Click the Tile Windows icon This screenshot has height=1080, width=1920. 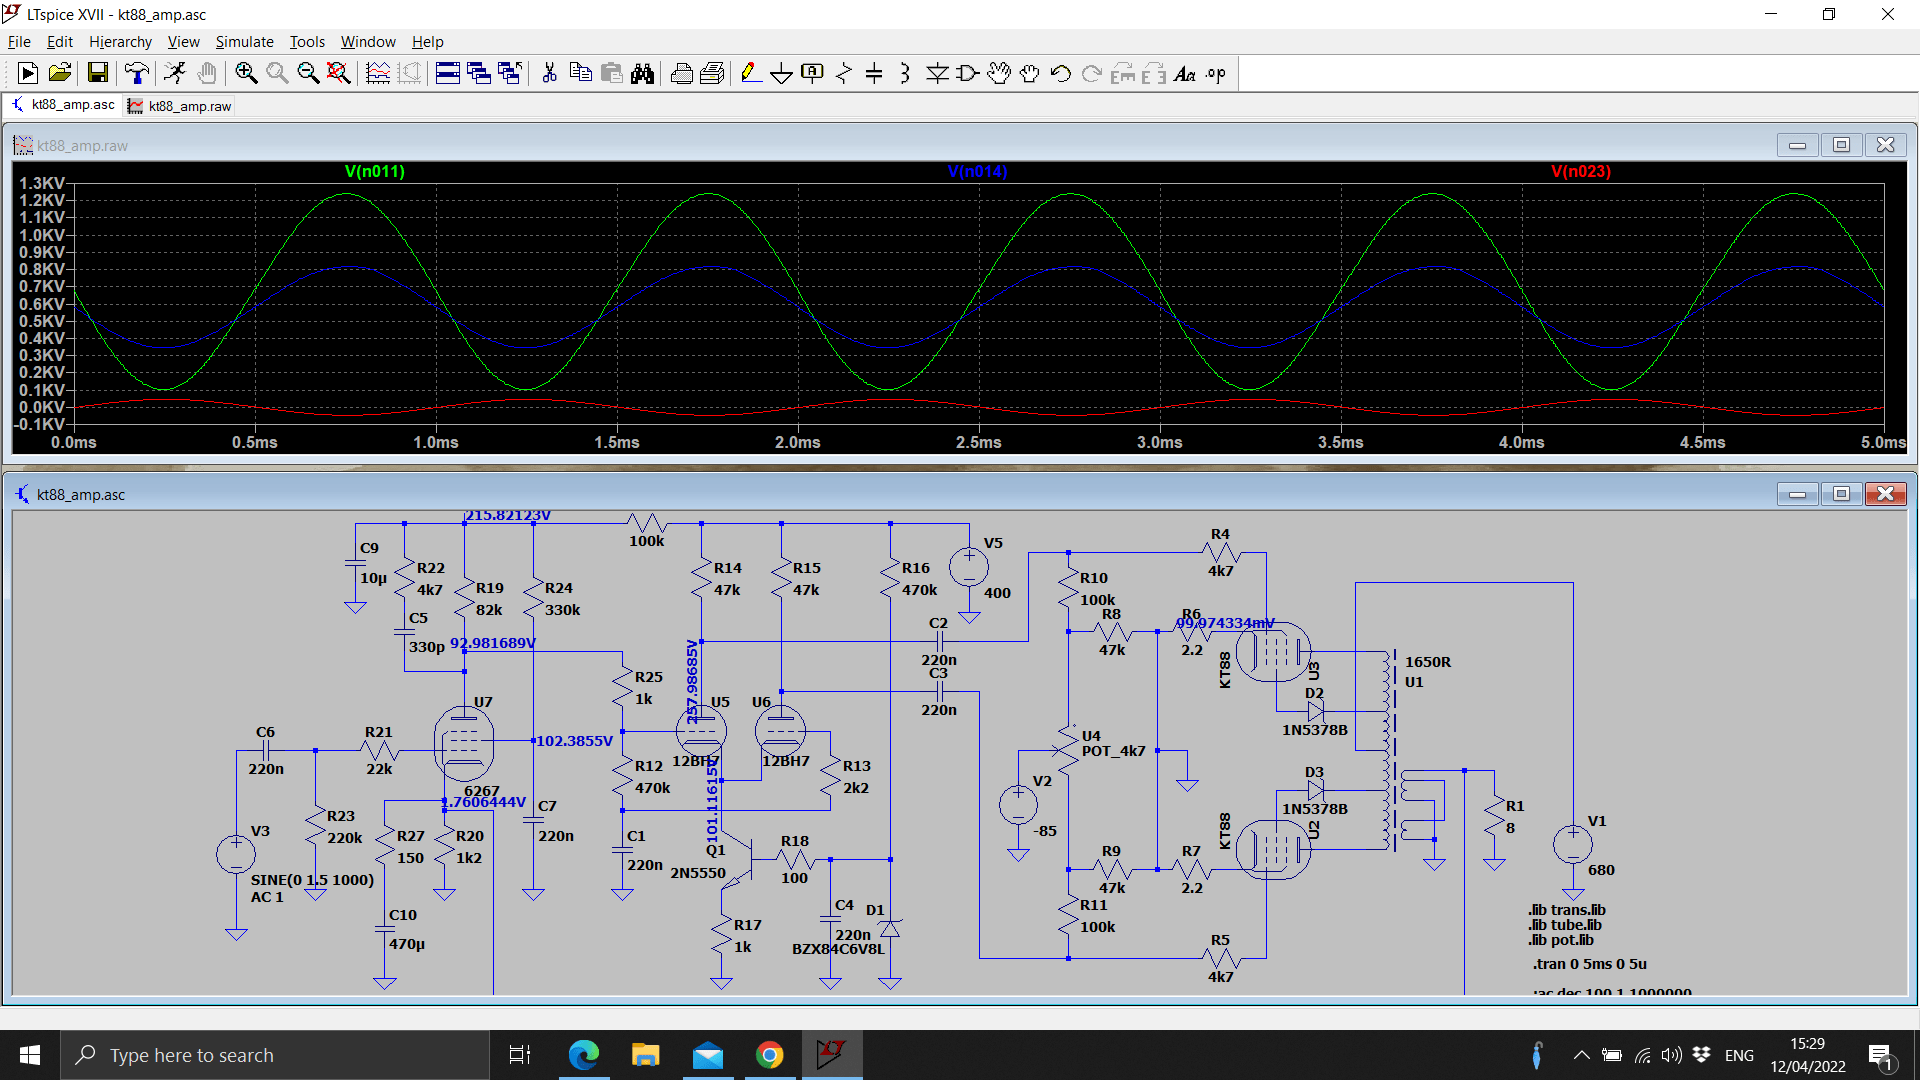[x=448, y=73]
